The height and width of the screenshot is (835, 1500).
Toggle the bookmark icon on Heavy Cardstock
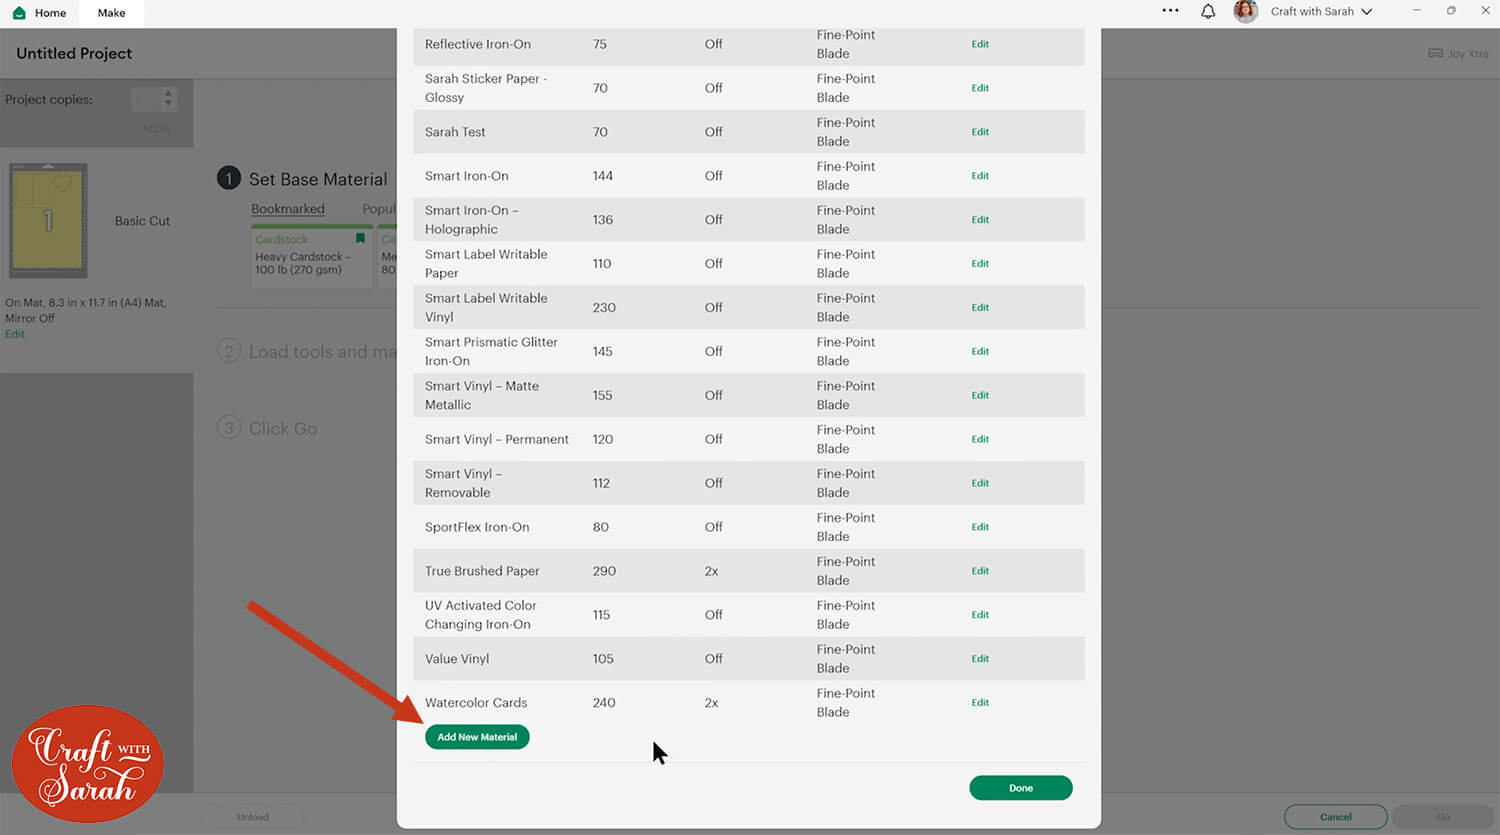pyautogui.click(x=360, y=239)
